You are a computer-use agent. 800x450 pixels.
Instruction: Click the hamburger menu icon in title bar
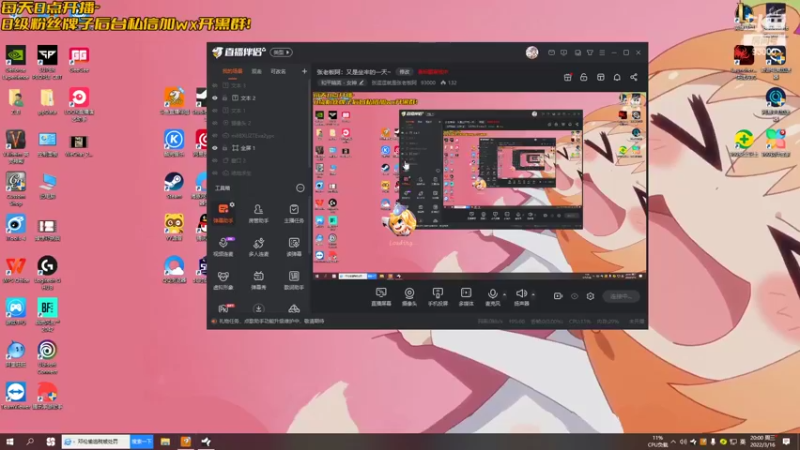[602, 53]
